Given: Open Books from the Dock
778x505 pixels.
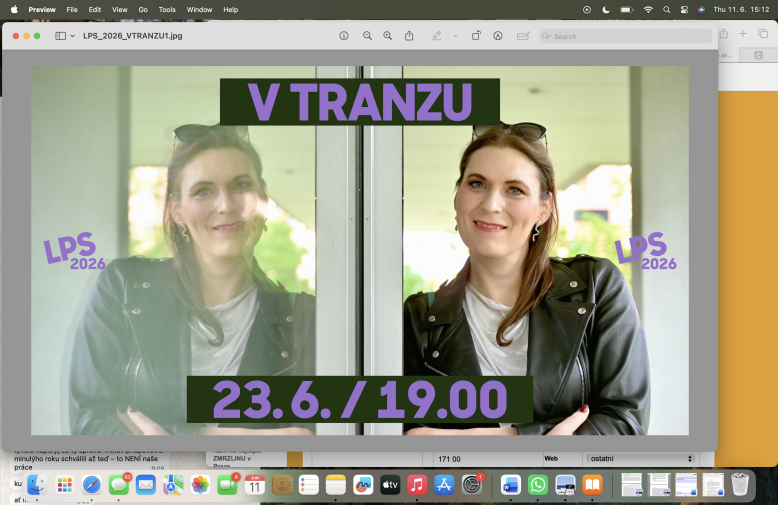Looking at the screenshot, I should pos(592,485).
